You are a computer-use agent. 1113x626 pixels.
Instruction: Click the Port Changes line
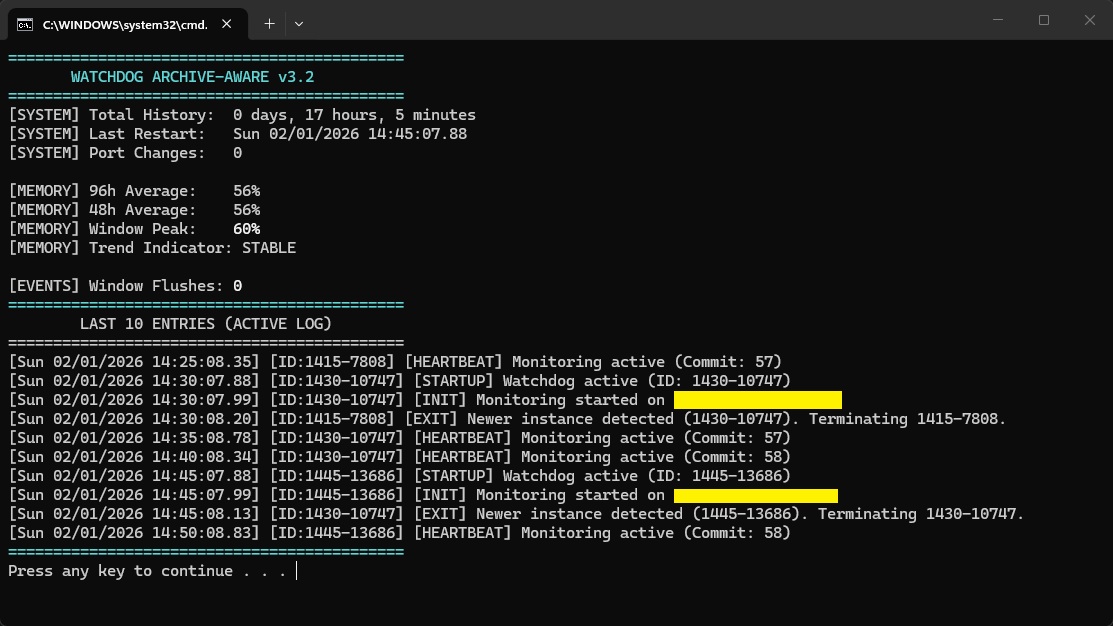[x=126, y=153]
